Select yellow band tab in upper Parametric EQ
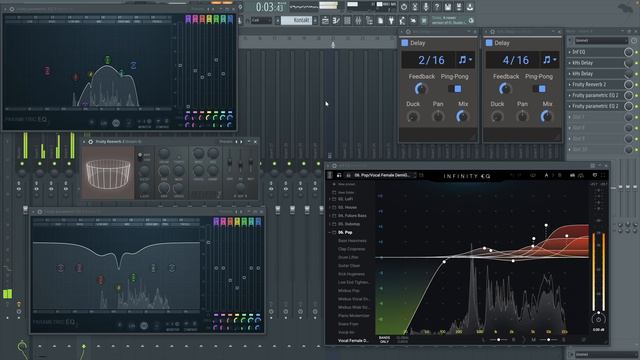Viewport: 640px width, 360px height. point(209,19)
